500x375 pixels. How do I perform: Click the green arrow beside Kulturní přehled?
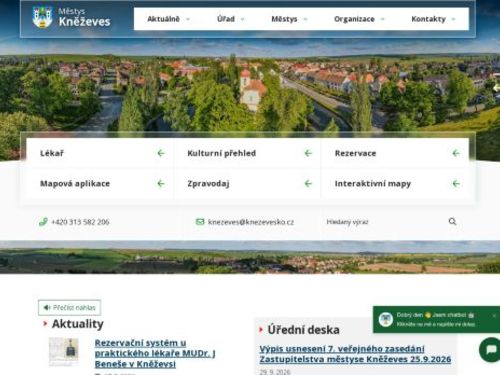308,153
